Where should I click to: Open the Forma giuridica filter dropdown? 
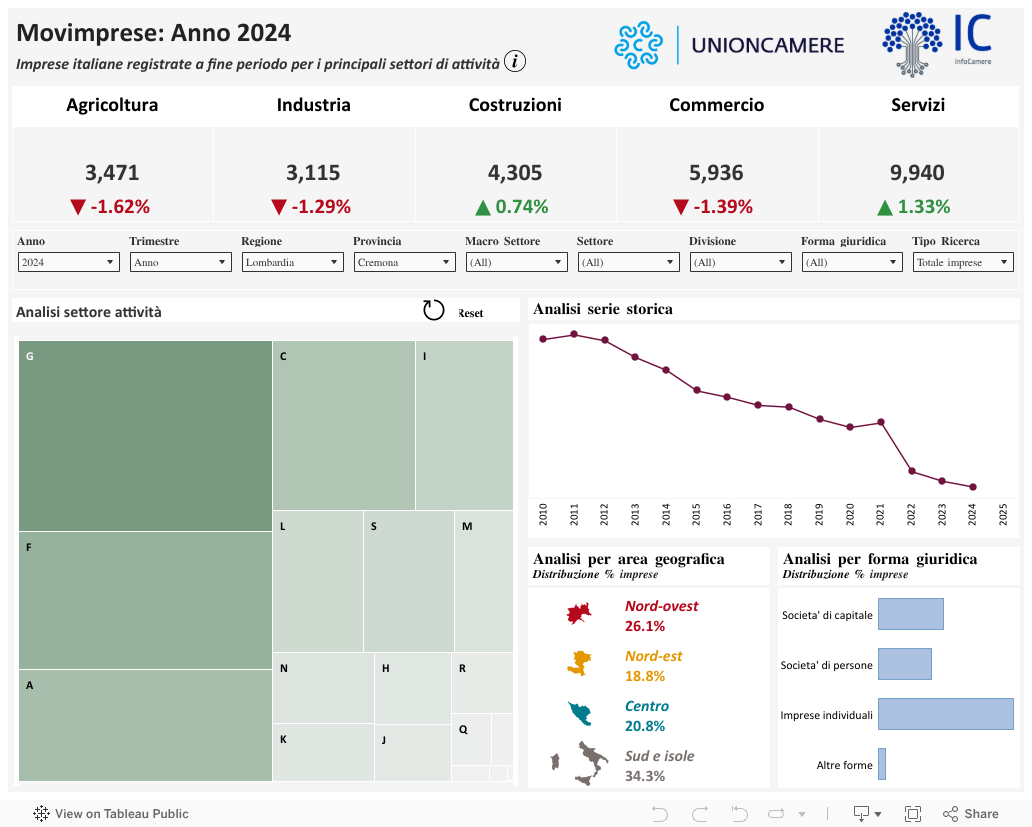click(851, 262)
